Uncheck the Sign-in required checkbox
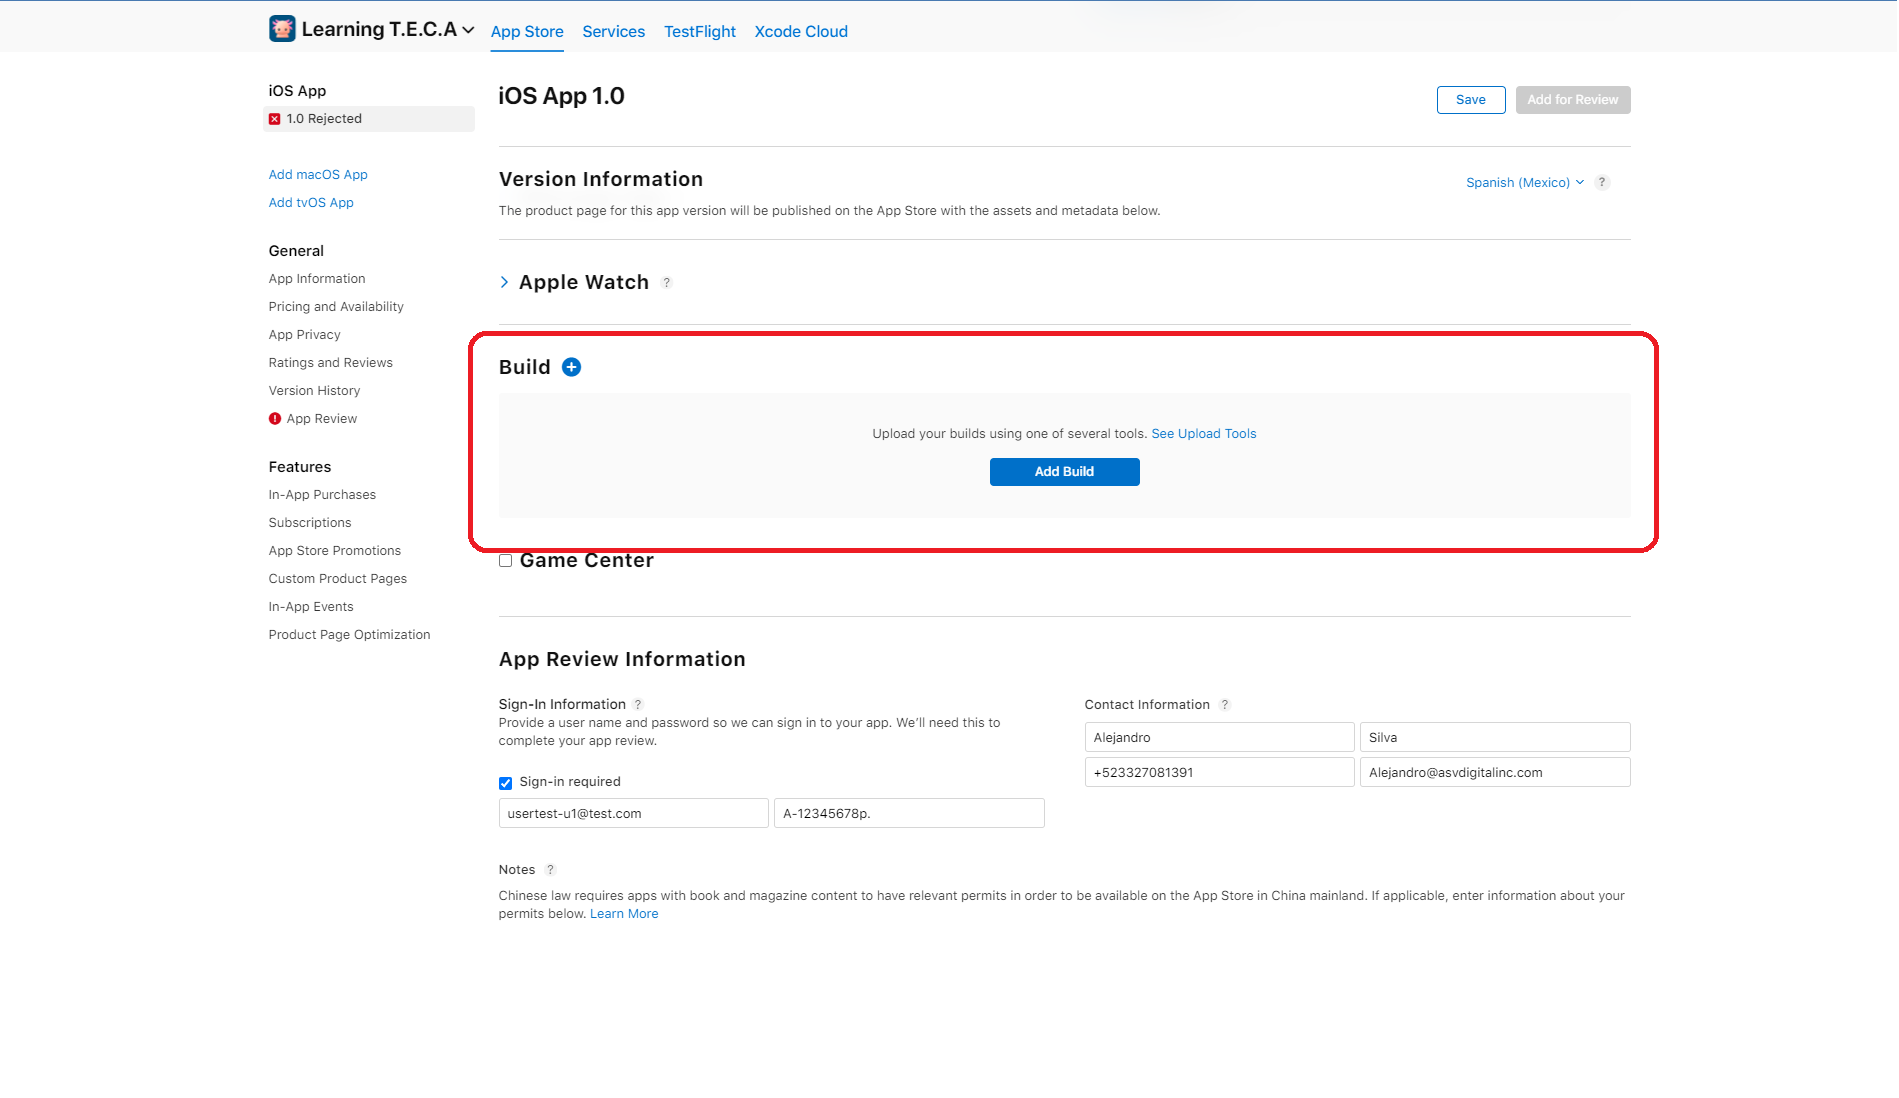Screen dimensions: 1899x1098 pos(506,783)
